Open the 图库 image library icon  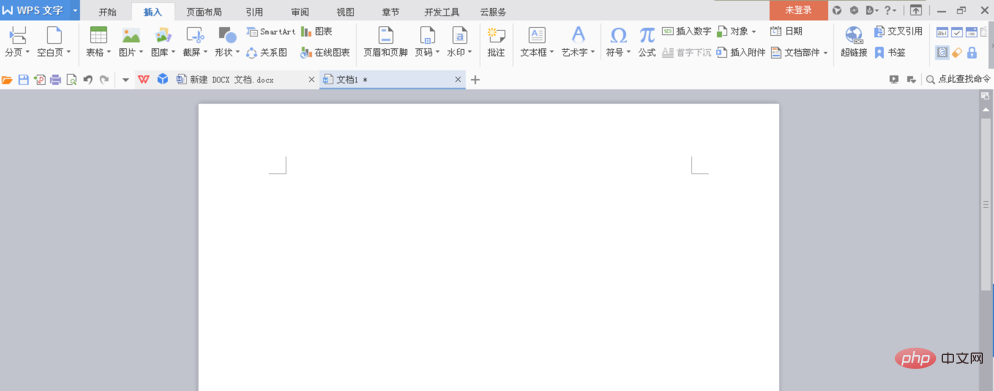(x=164, y=35)
